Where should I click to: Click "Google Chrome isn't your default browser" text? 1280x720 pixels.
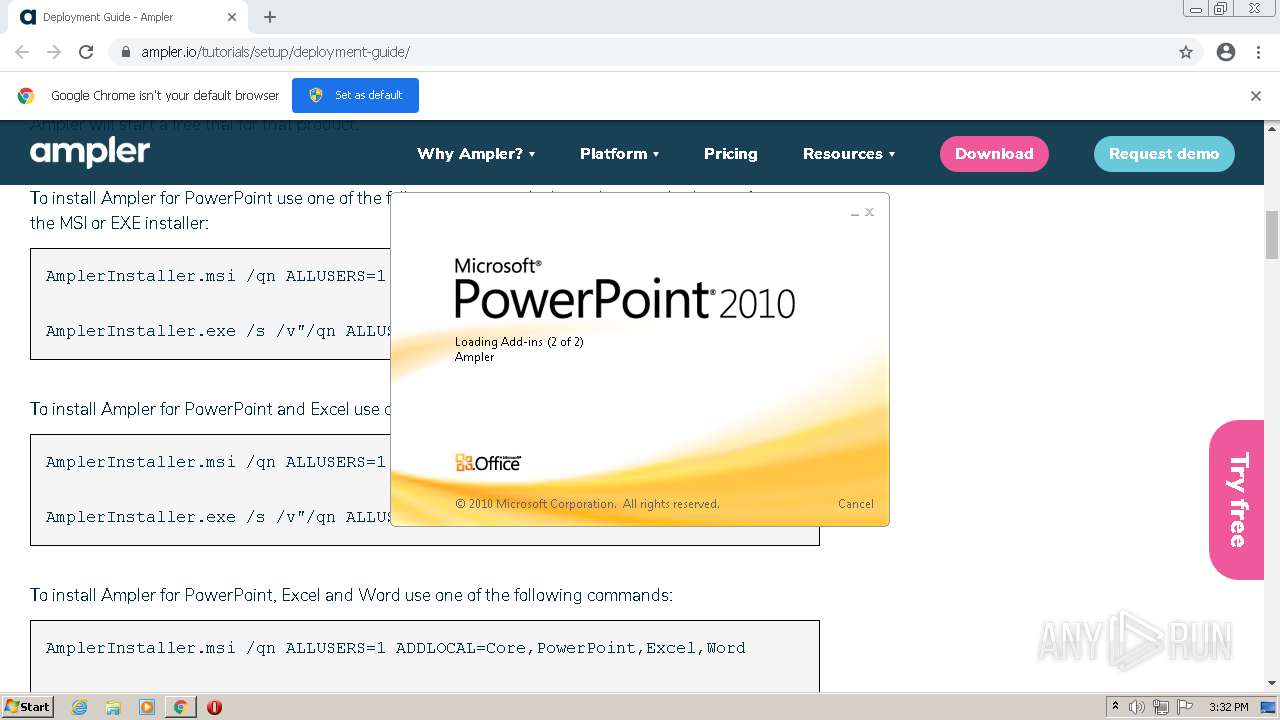point(165,96)
